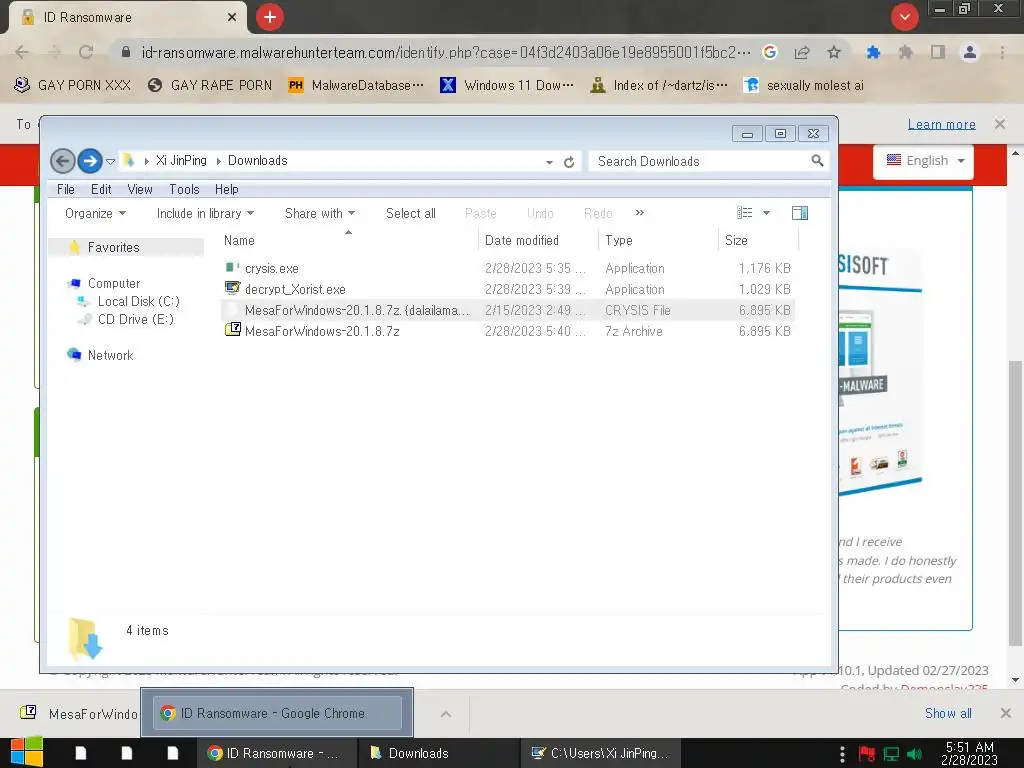The width and height of the screenshot is (1024, 768).
Task: Click the Chrome page vertical scrollbar
Action: click(x=1015, y=502)
